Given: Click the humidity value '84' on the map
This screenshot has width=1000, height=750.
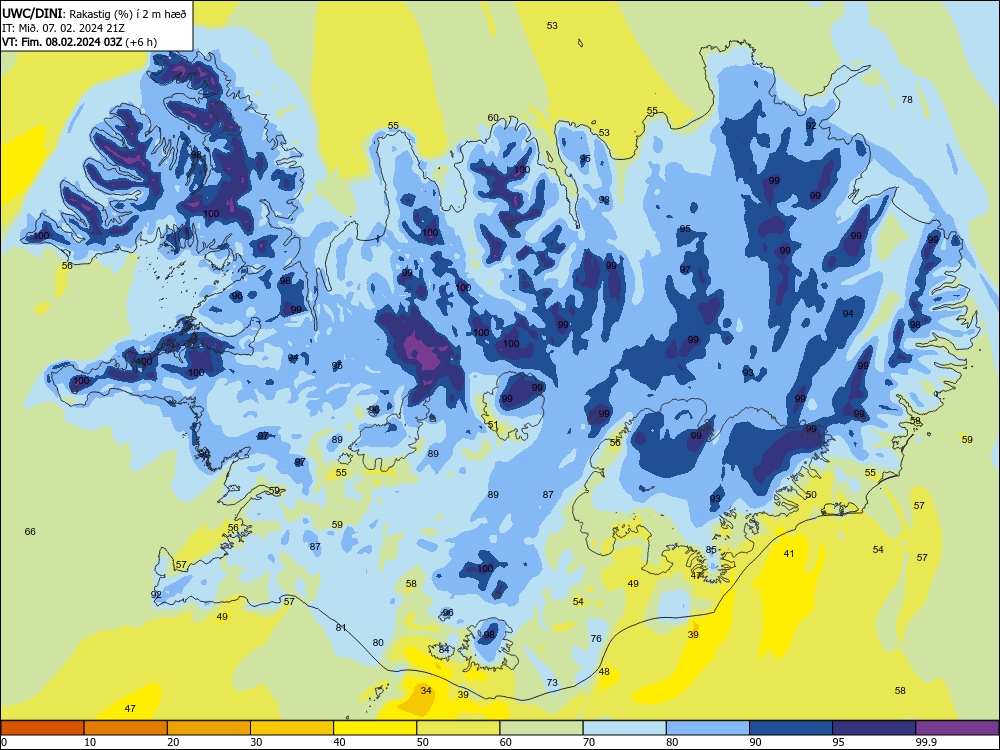Looking at the screenshot, I should (444, 650).
